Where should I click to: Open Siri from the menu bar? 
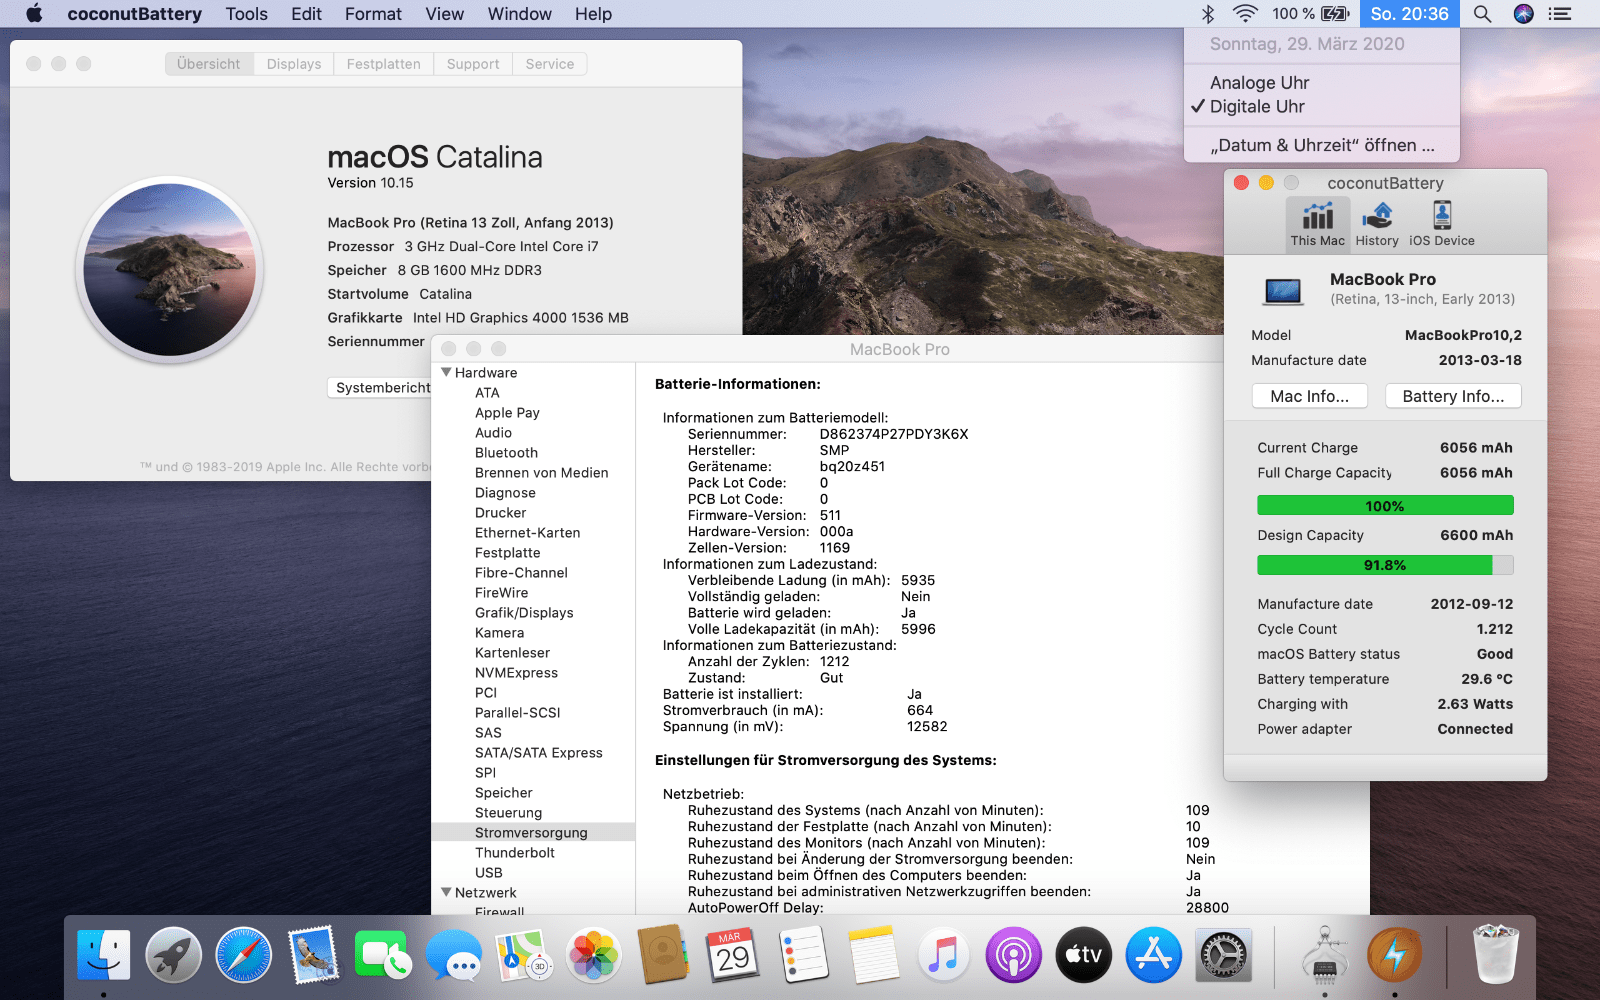click(x=1523, y=14)
